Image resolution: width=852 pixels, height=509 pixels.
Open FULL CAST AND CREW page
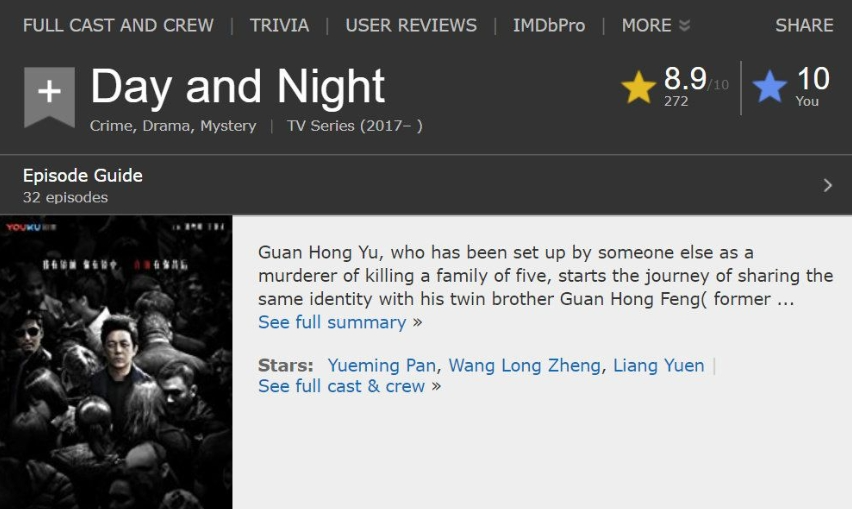118,25
